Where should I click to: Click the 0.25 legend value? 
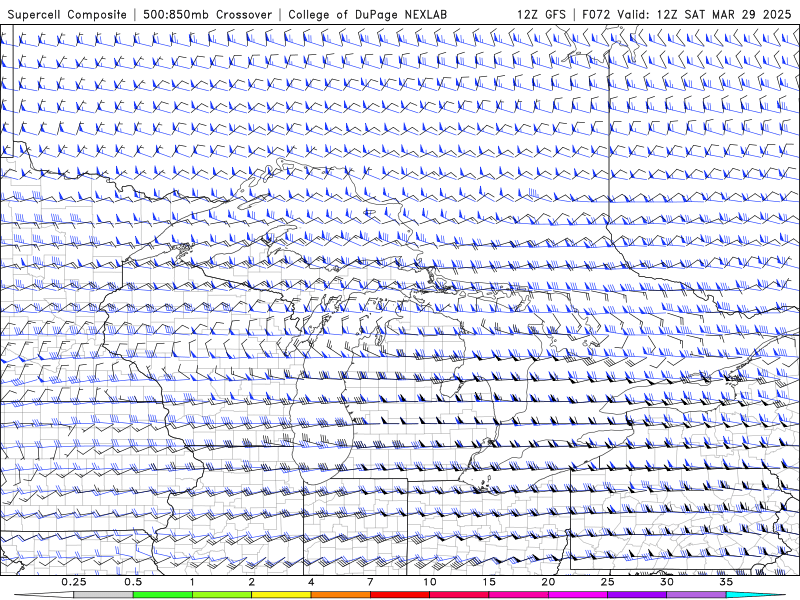[74, 582]
